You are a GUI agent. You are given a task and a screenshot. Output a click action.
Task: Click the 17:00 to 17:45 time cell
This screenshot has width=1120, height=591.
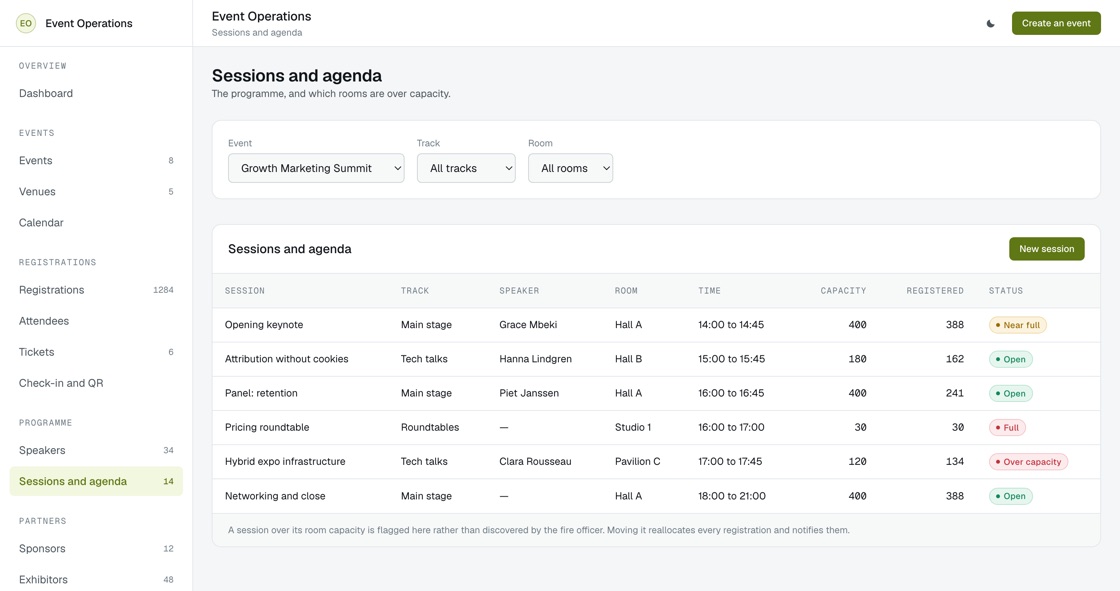point(730,462)
